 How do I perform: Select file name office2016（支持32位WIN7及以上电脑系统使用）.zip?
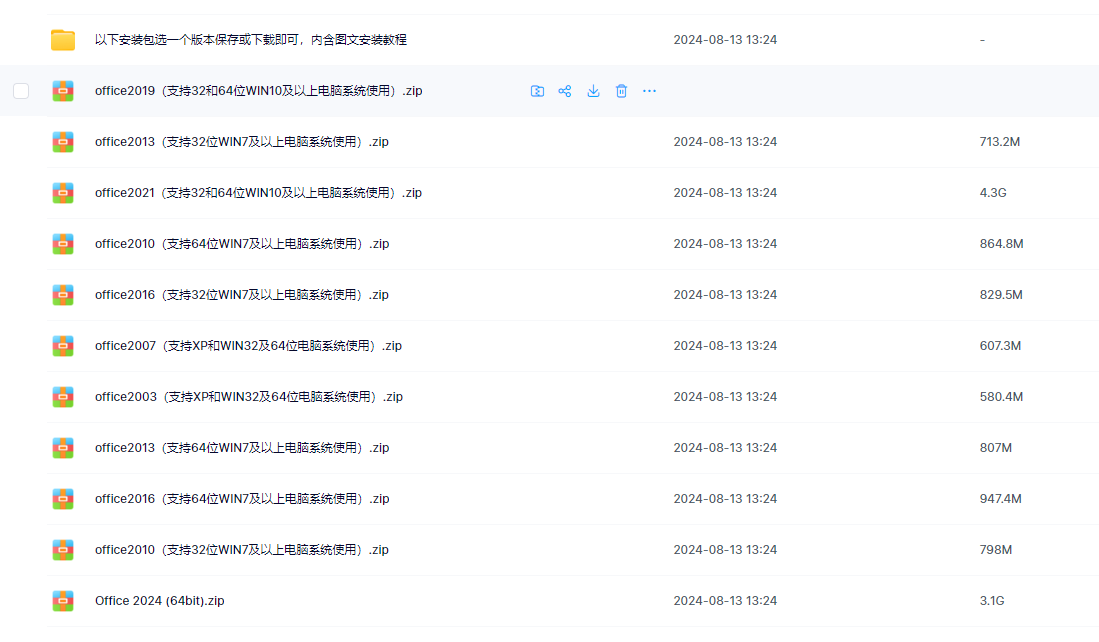pos(242,295)
